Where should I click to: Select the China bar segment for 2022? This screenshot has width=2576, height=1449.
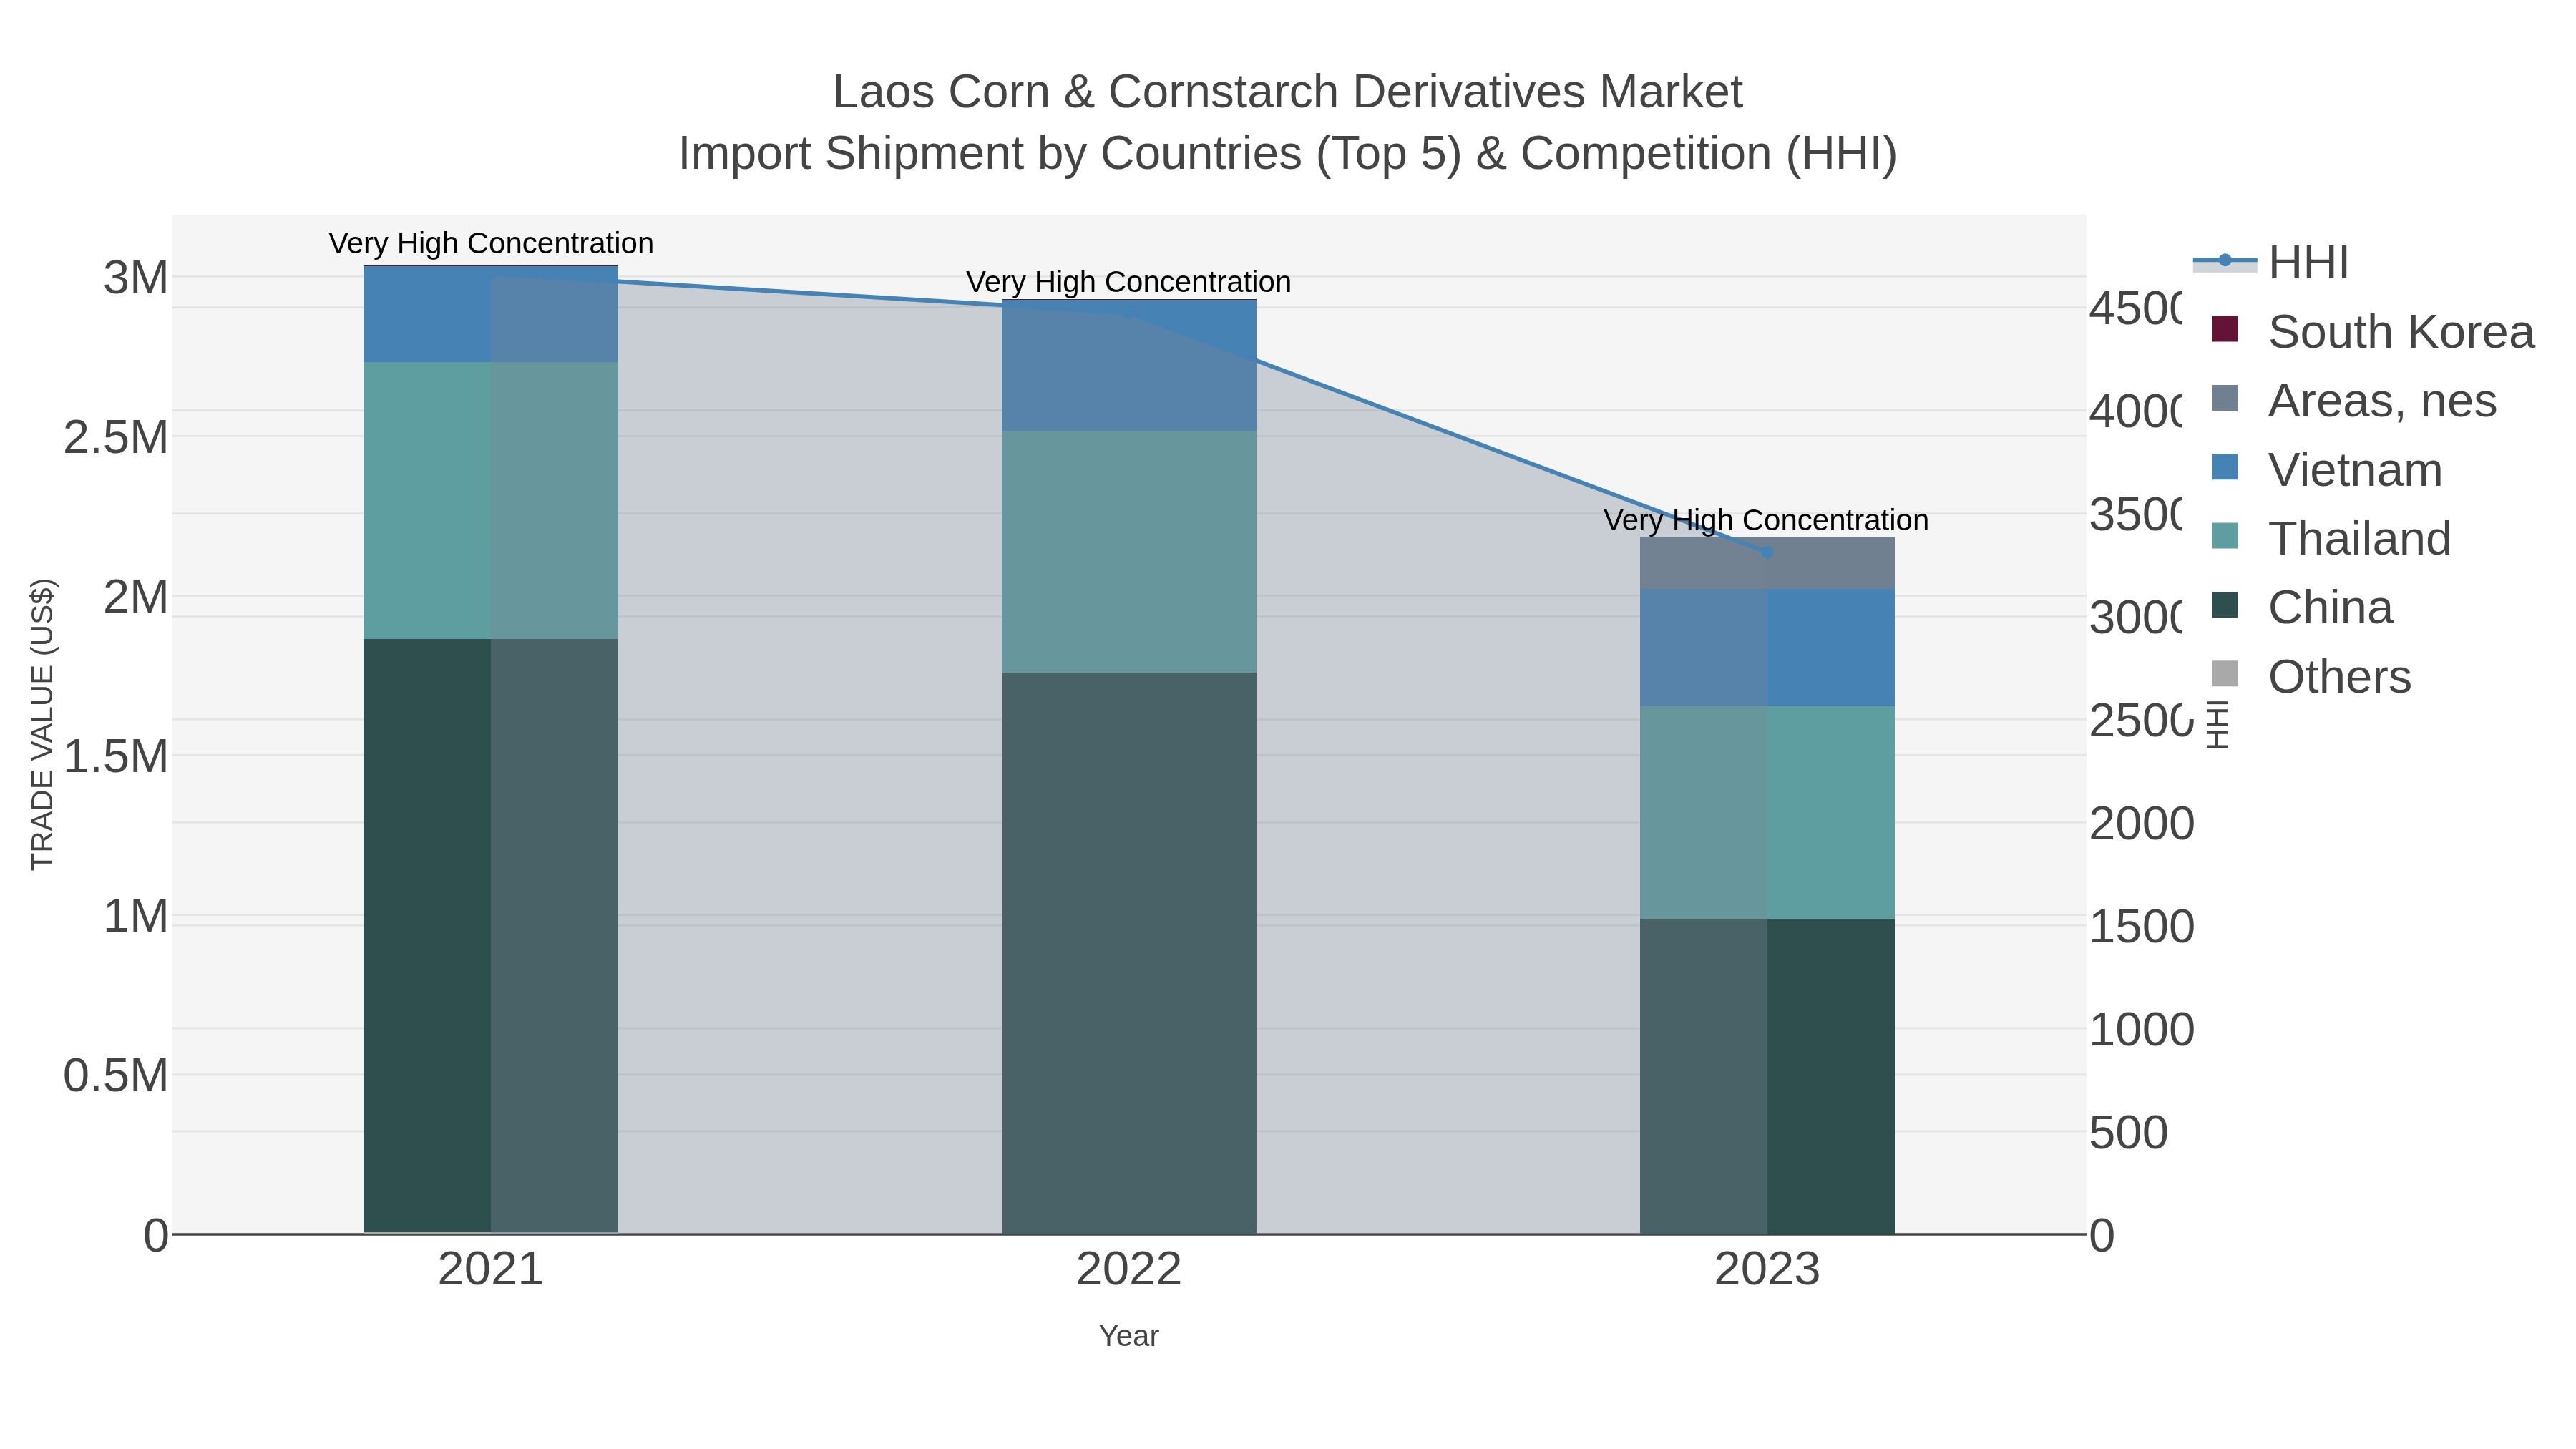tap(1129, 953)
